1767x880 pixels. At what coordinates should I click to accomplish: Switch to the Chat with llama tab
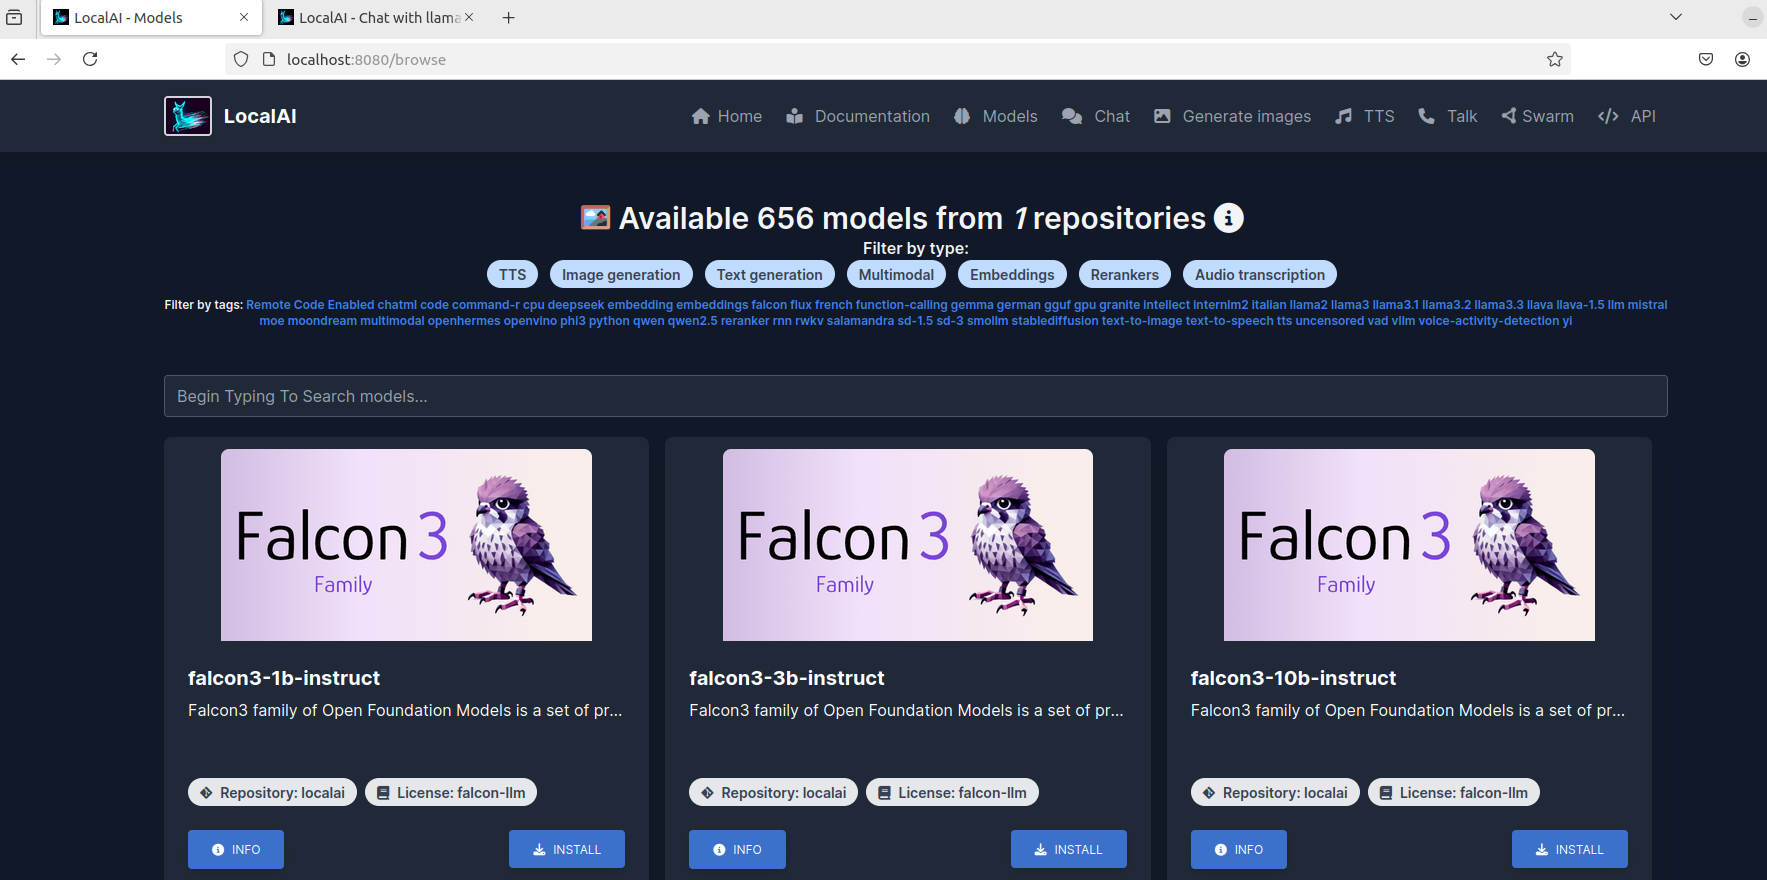tap(375, 18)
